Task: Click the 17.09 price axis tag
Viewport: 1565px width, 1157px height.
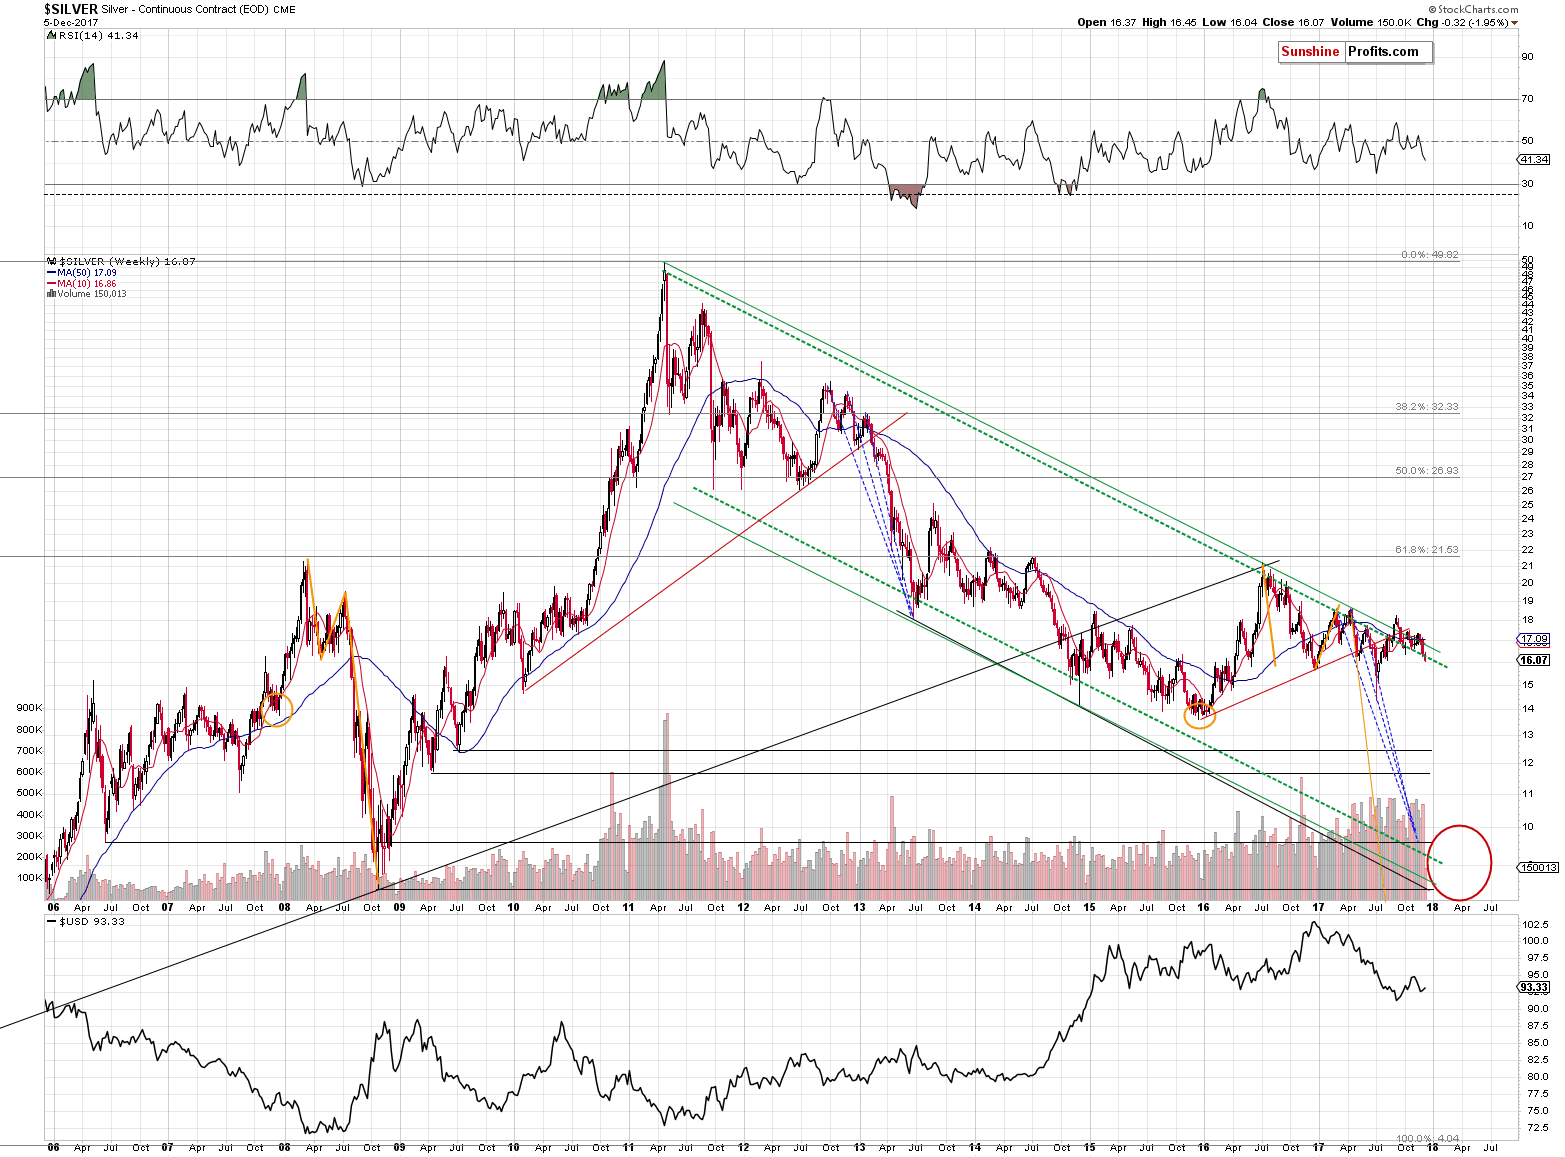Action: point(1534,638)
